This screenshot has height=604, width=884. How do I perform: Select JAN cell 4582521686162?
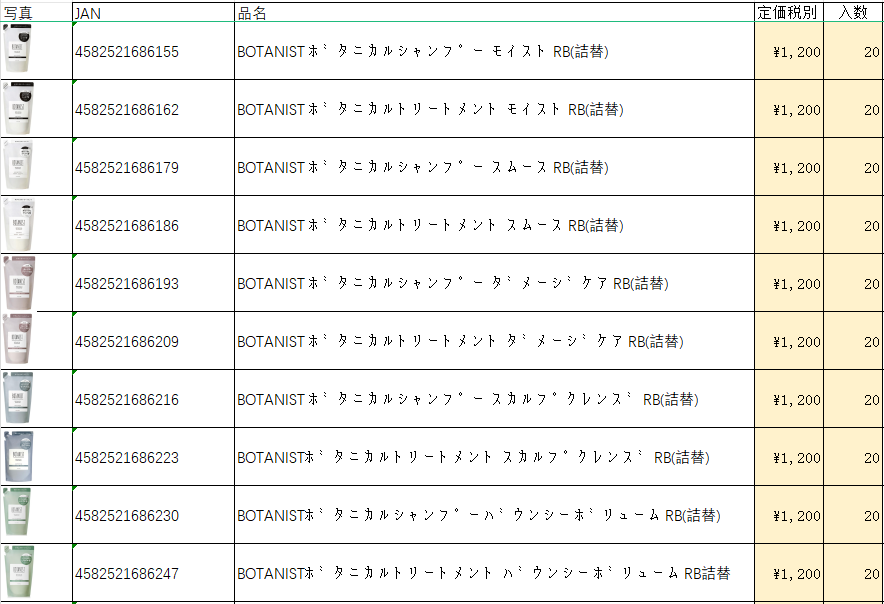click(153, 109)
